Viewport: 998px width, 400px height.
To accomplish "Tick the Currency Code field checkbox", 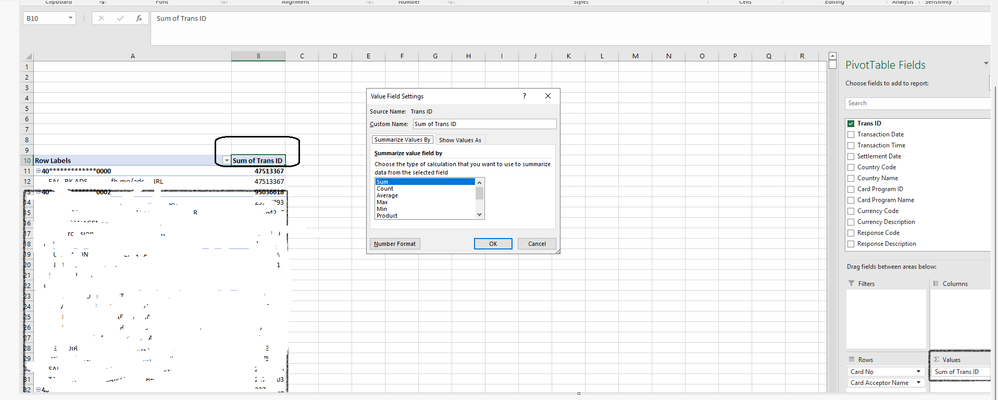I will tap(850, 211).
